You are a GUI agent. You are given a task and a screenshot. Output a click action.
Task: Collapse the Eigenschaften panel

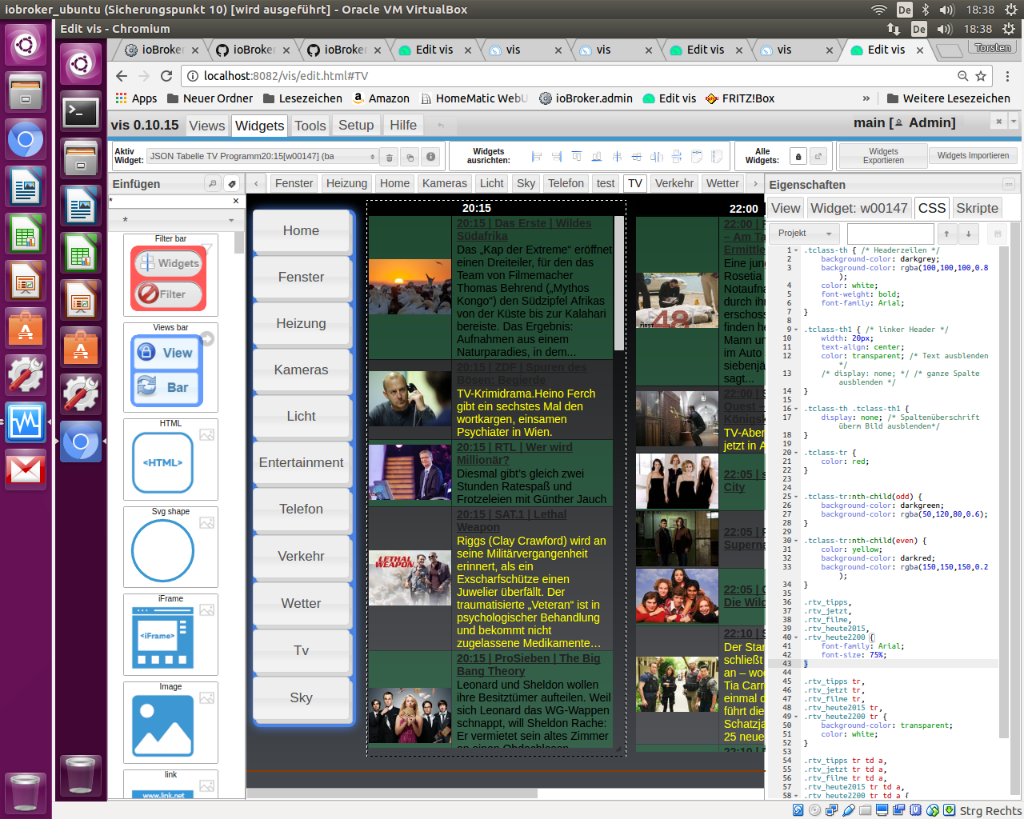[x=1015, y=185]
